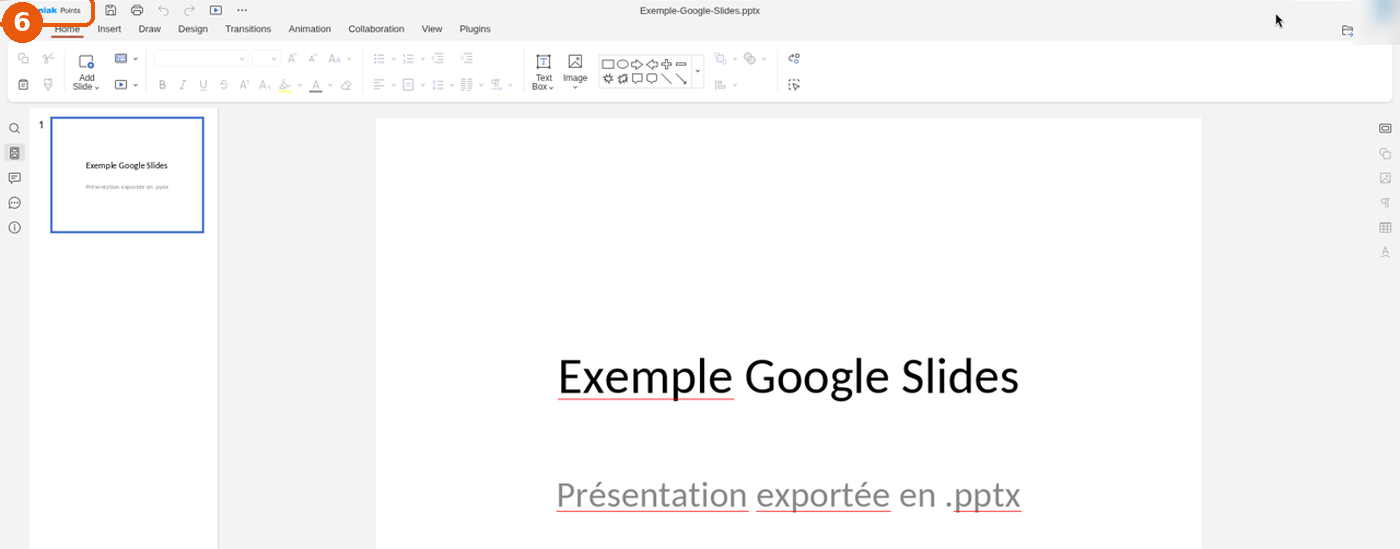The width and height of the screenshot is (1400, 549).
Task: Click the Cut scissors icon
Action: (x=47, y=59)
